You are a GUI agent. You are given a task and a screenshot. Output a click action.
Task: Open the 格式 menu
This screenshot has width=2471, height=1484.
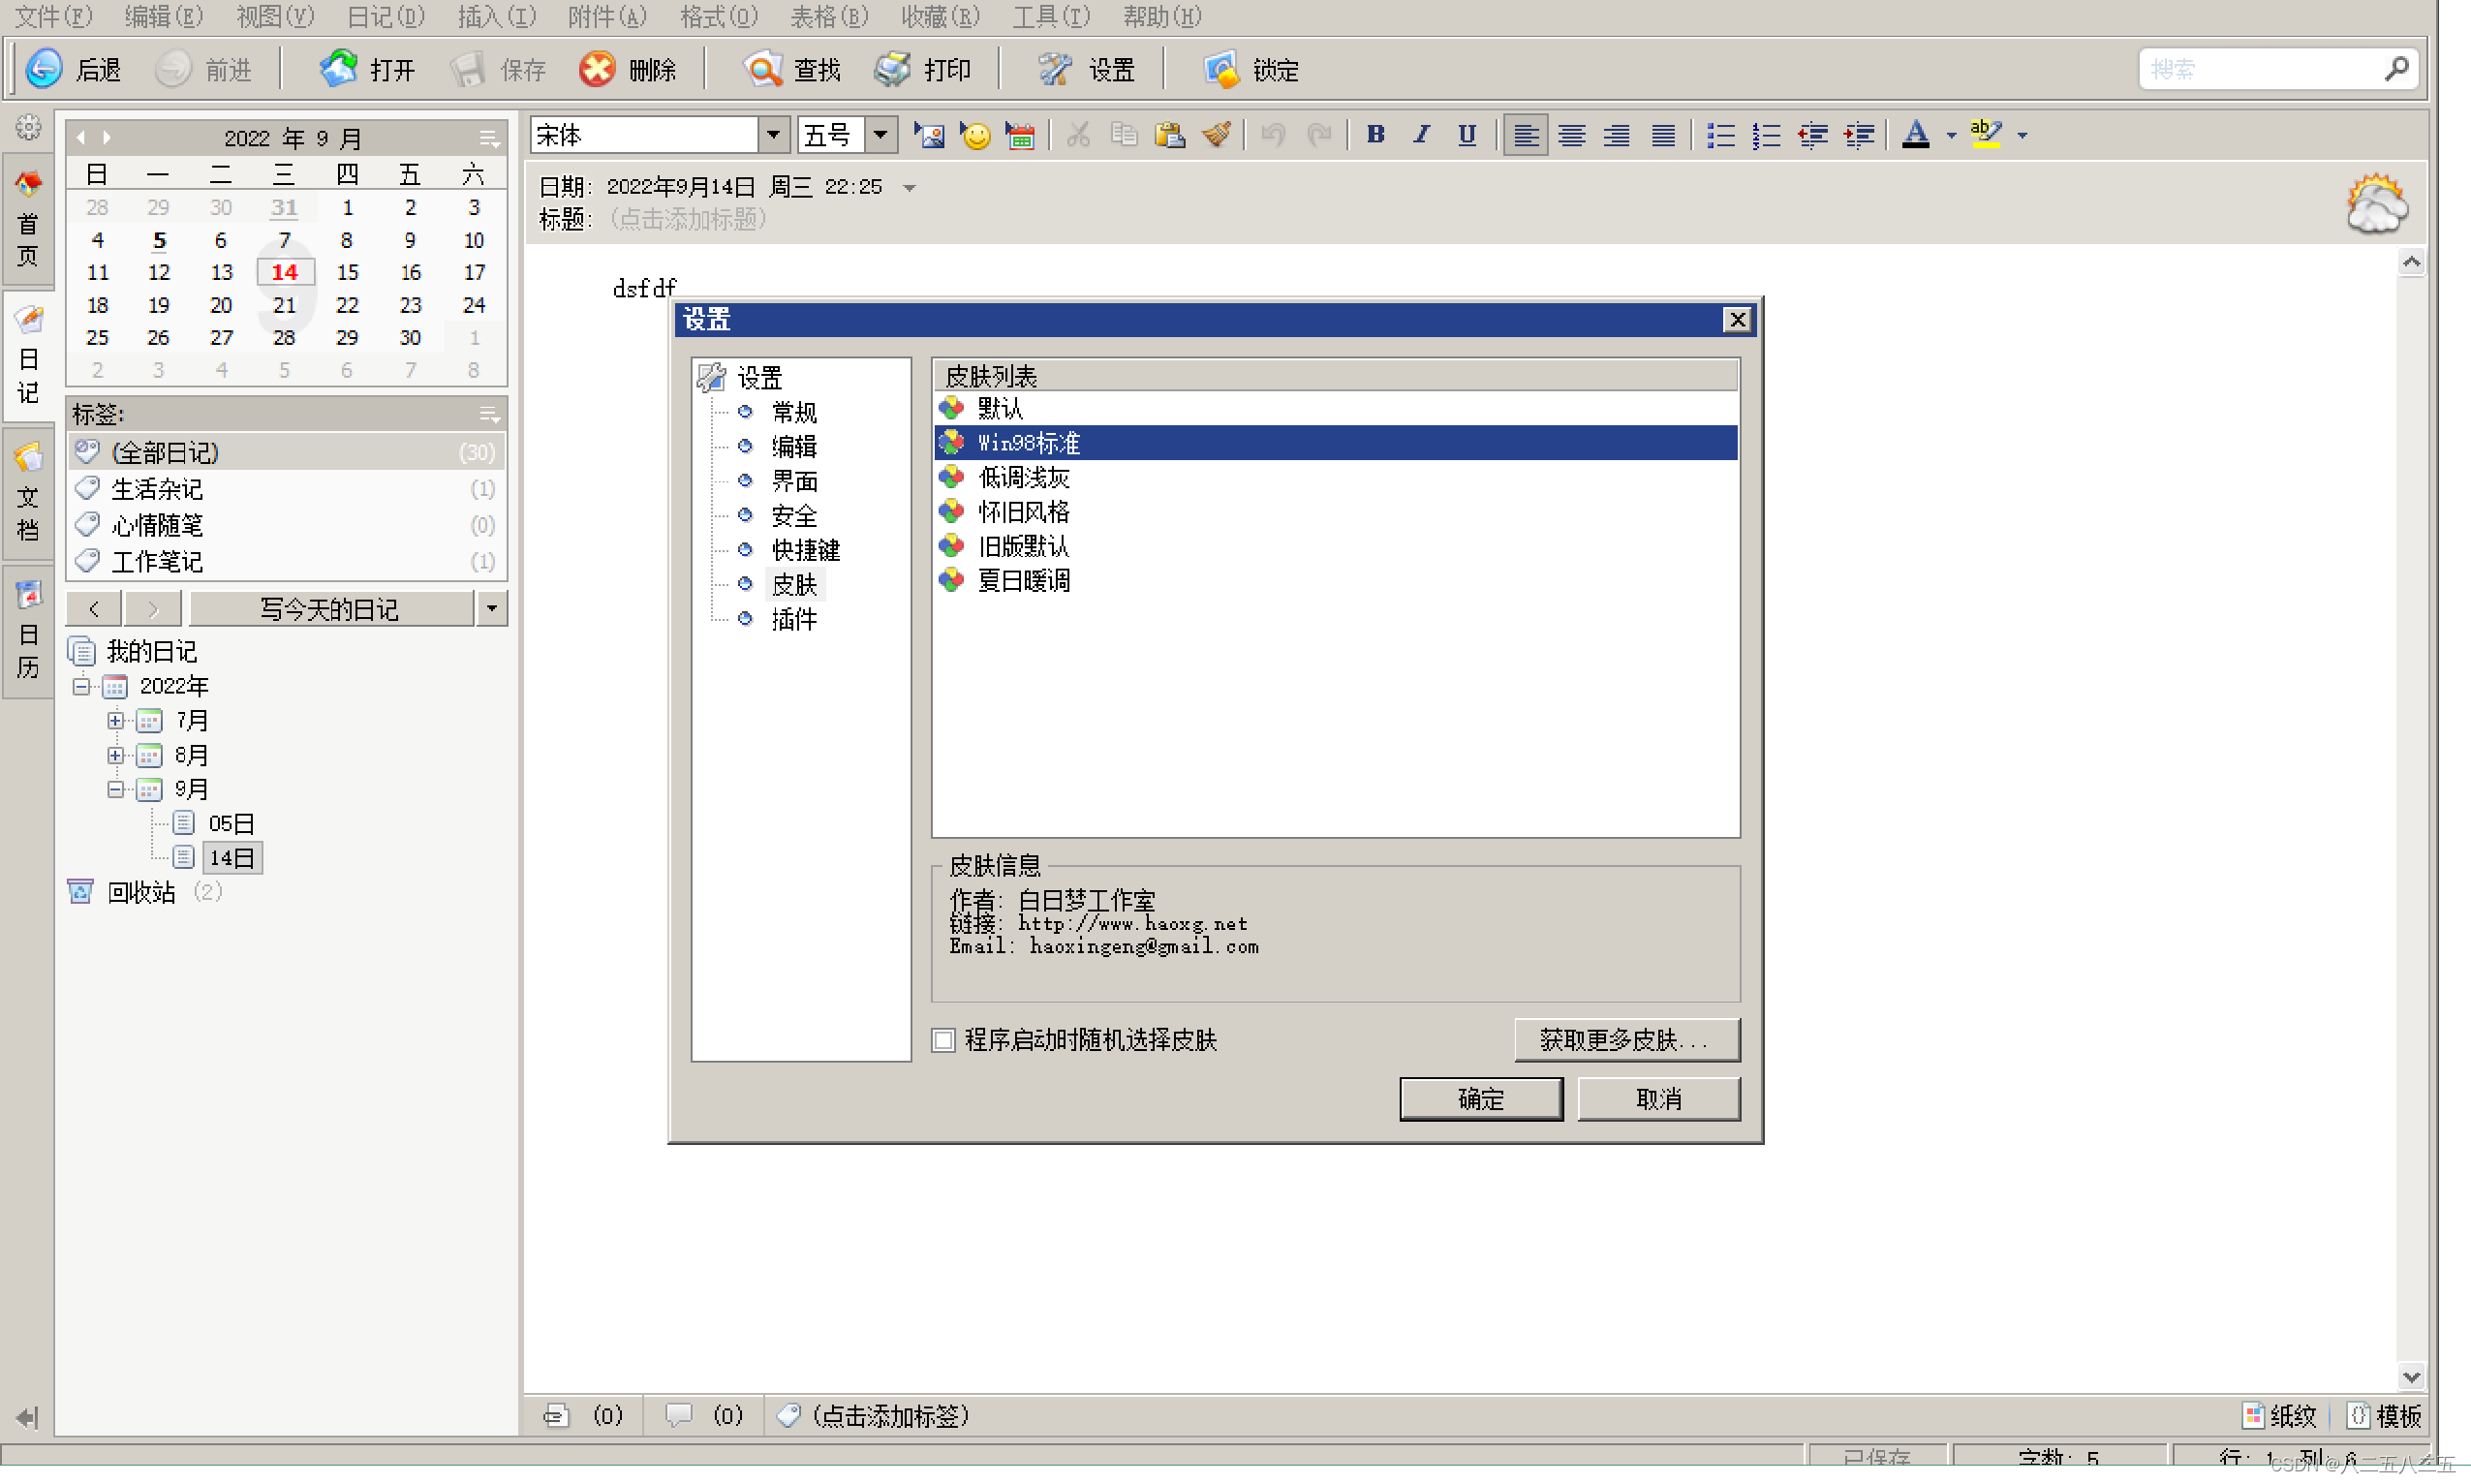718,16
